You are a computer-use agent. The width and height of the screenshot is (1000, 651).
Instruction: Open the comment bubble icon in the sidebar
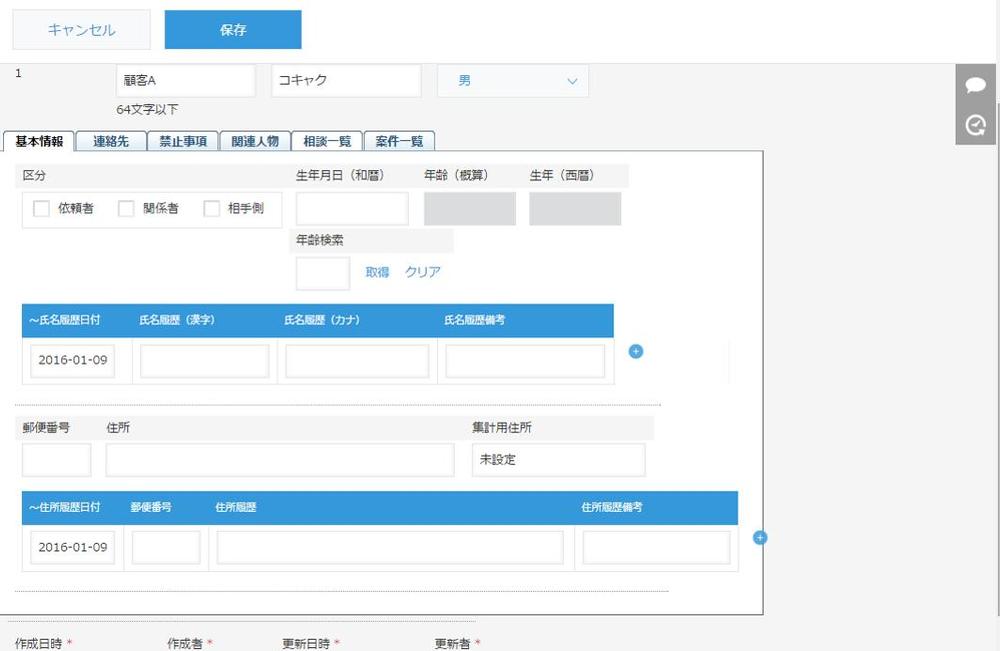point(975,85)
